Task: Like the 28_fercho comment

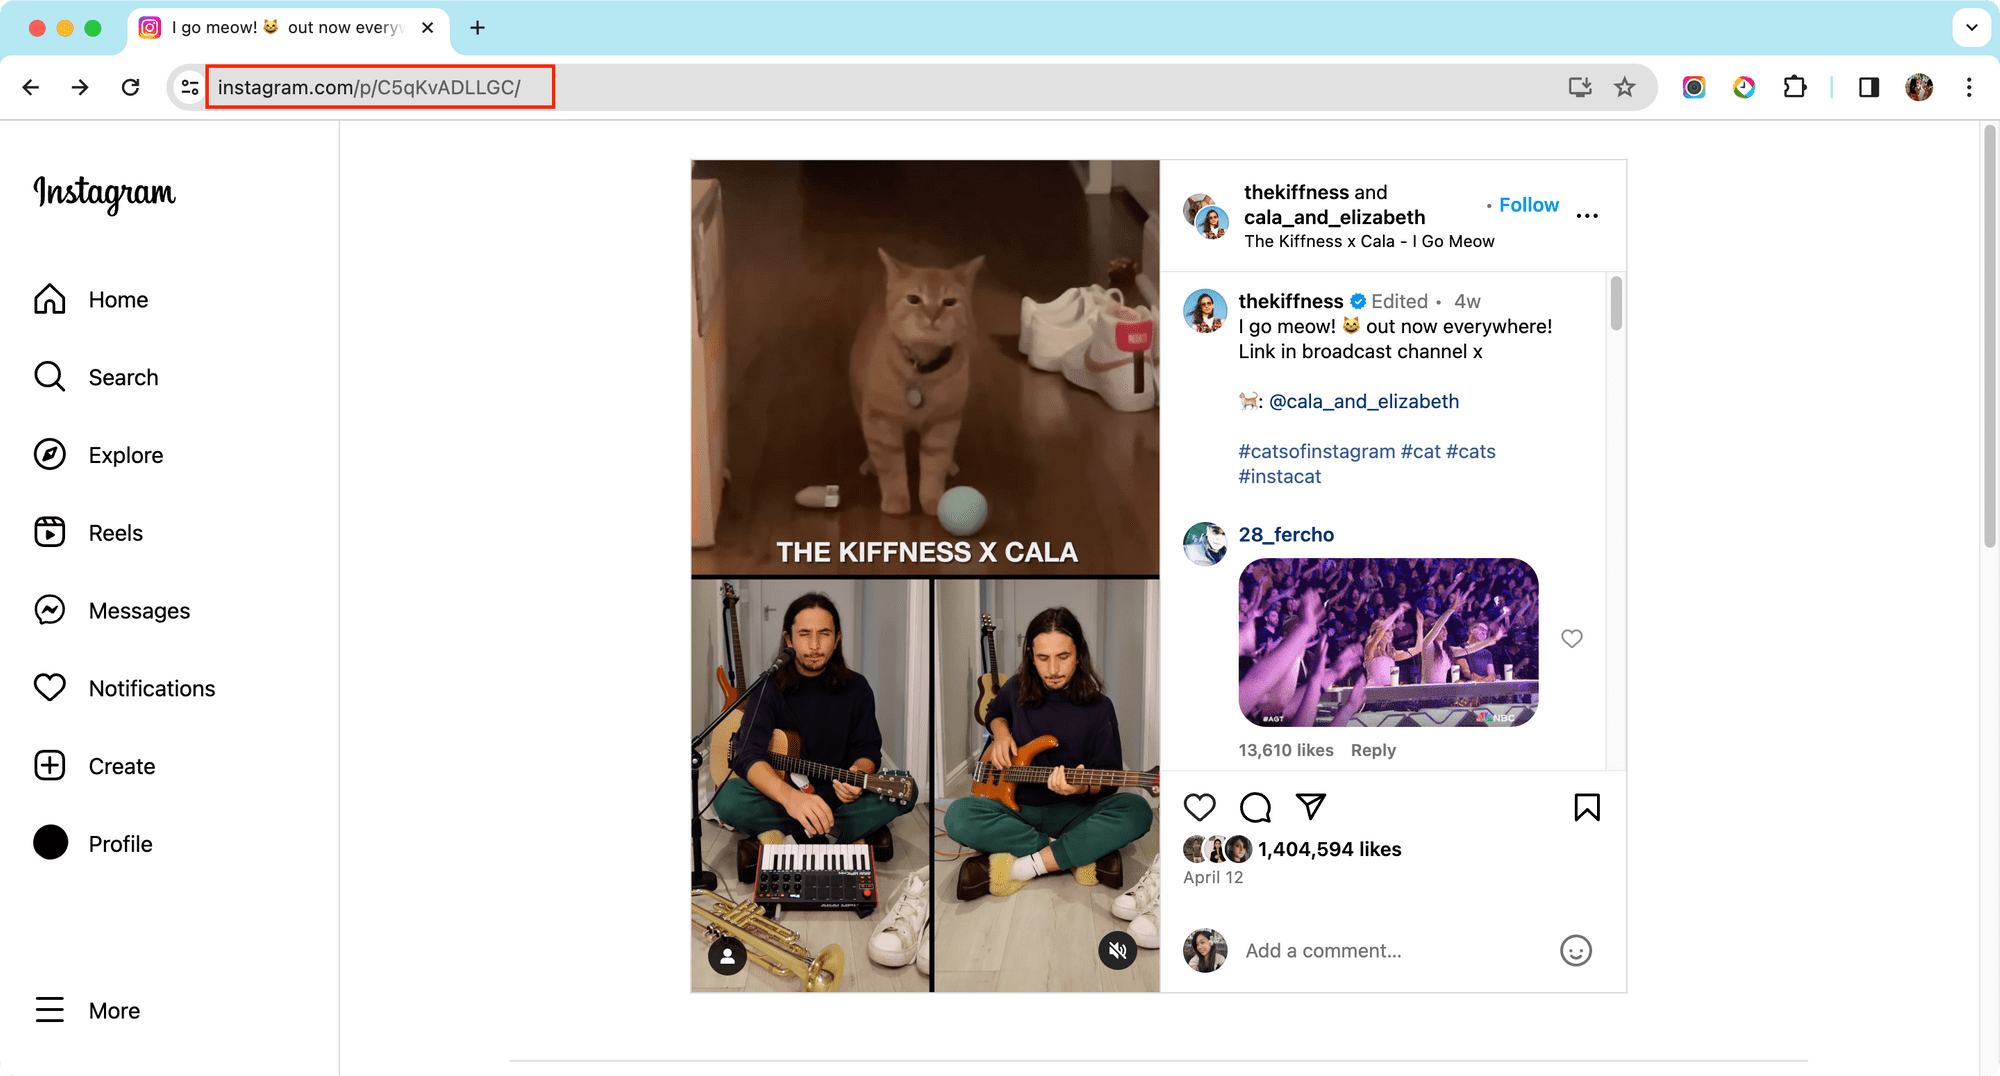Action: (1571, 638)
